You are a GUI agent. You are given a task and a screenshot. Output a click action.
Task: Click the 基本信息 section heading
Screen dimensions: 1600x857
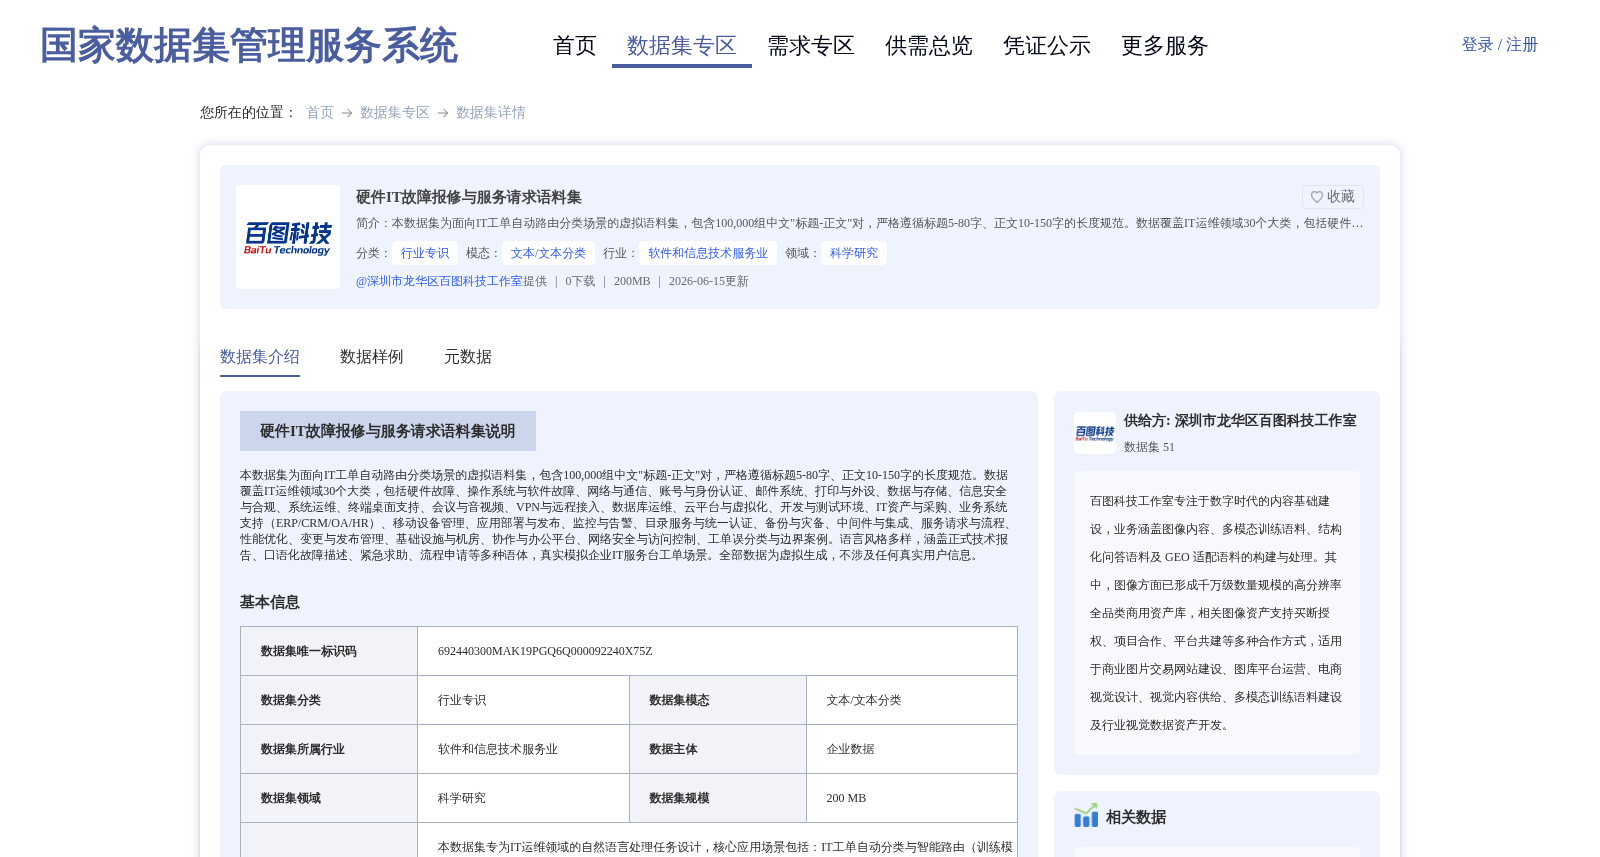click(x=270, y=602)
